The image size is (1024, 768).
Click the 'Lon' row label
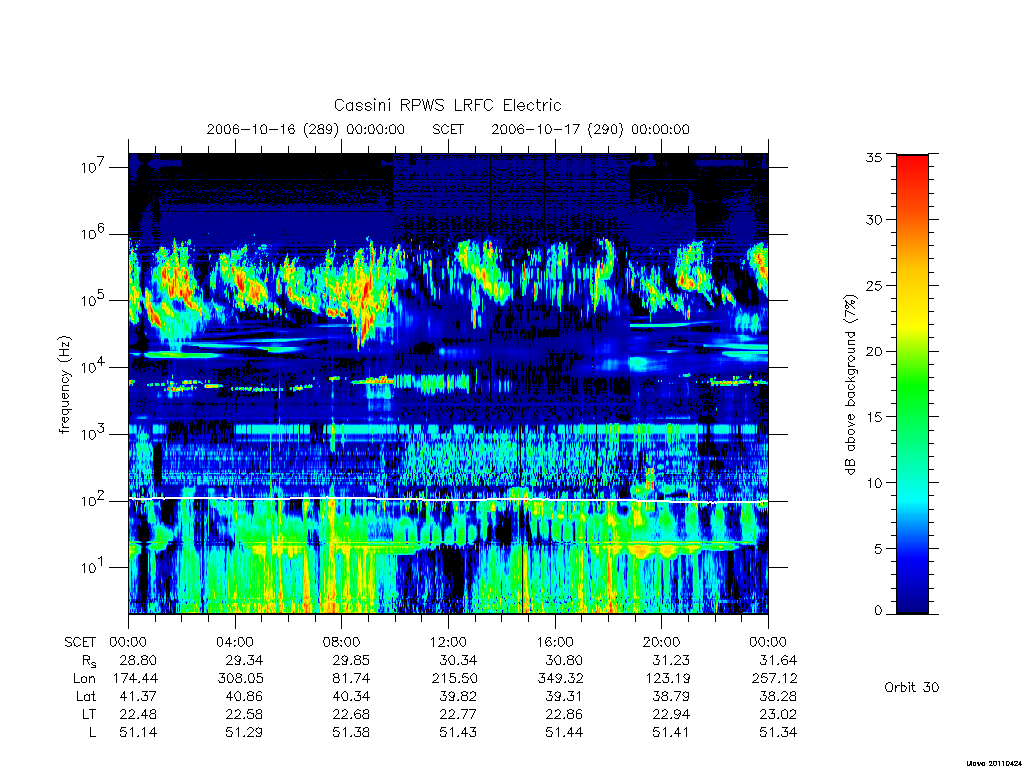click(84, 679)
